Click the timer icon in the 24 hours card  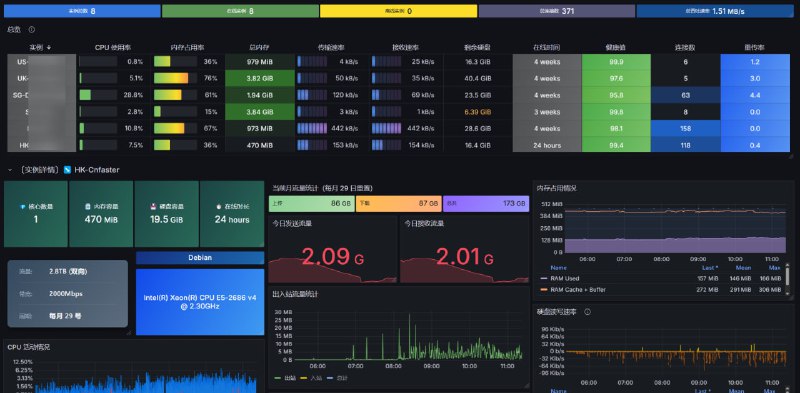pyautogui.click(x=219, y=207)
